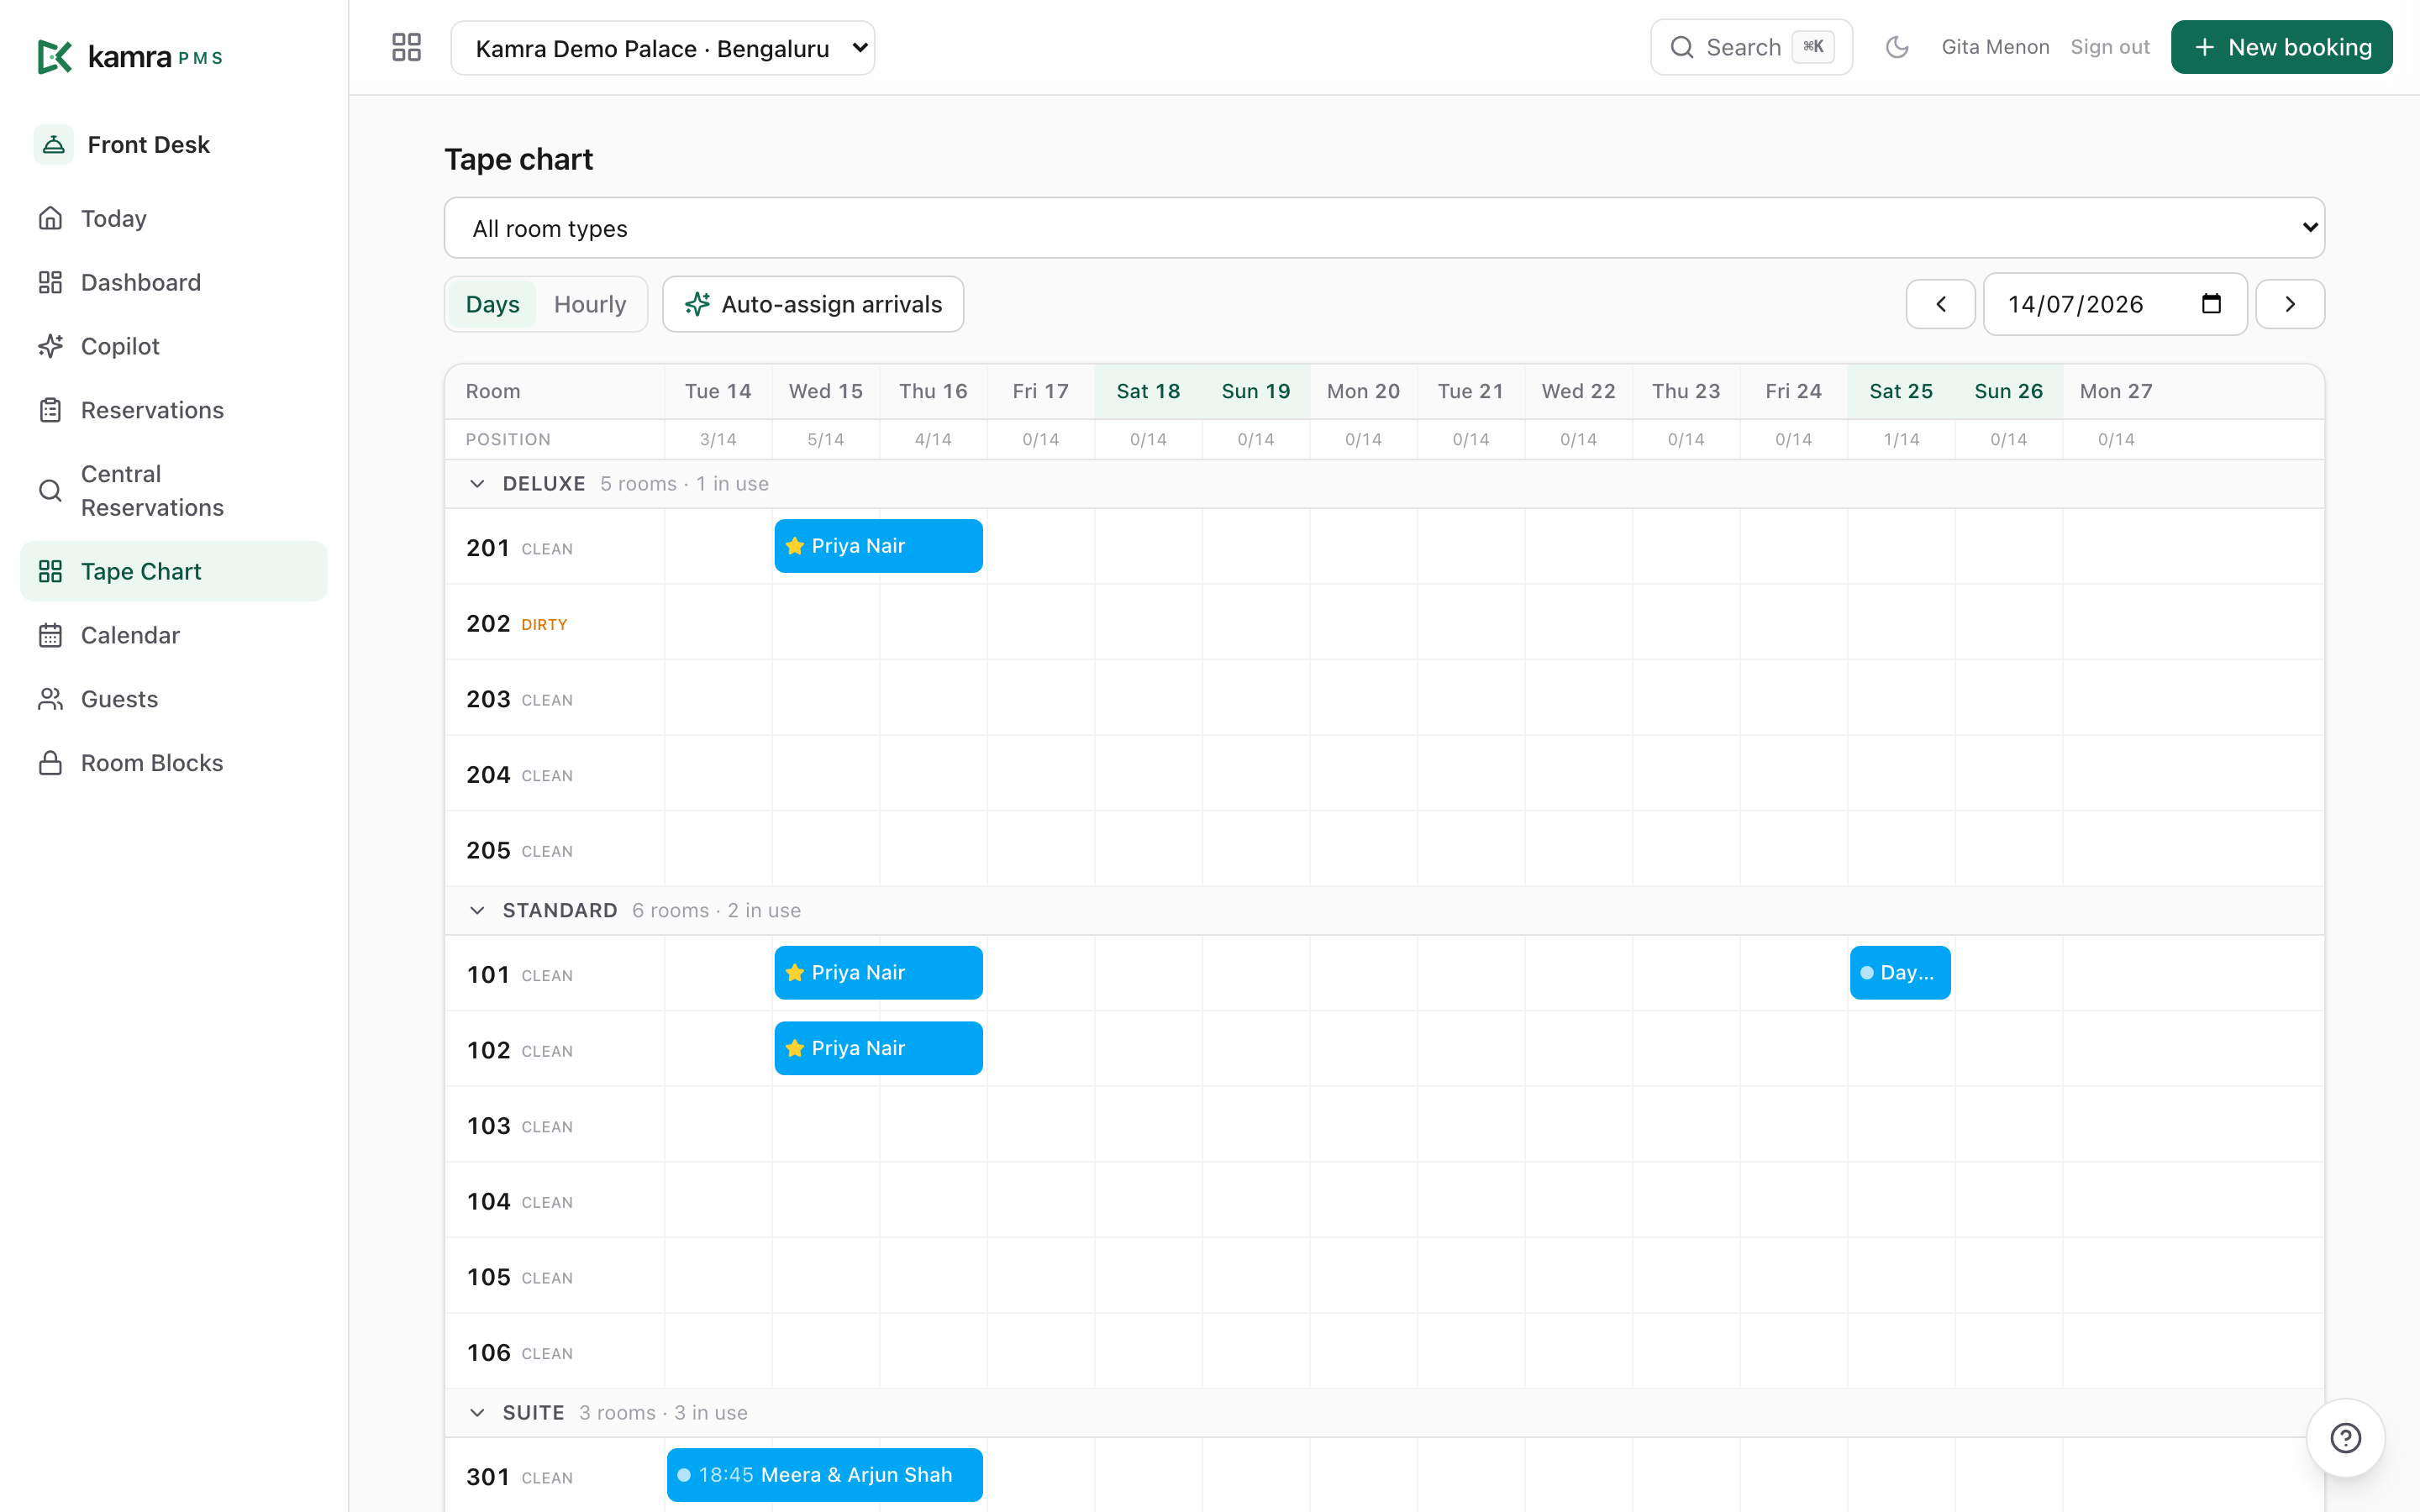
Task: Open Reservations in the sidebar
Action: click(174, 410)
